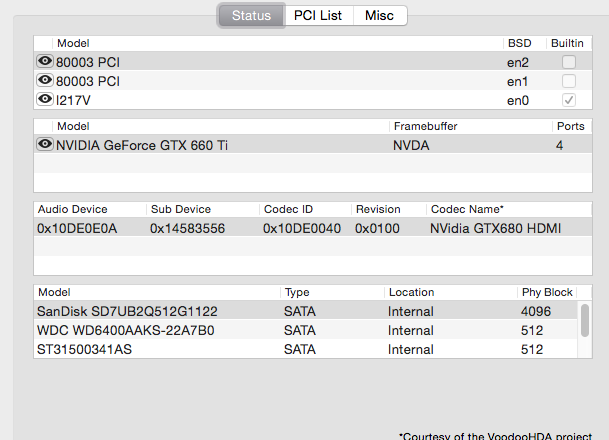Click the eye icon beside en1 80003 PCI

pyautogui.click(x=45, y=80)
